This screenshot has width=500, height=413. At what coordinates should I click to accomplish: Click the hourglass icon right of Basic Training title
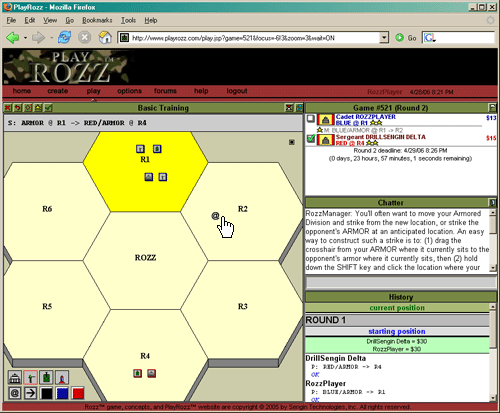coord(289,108)
